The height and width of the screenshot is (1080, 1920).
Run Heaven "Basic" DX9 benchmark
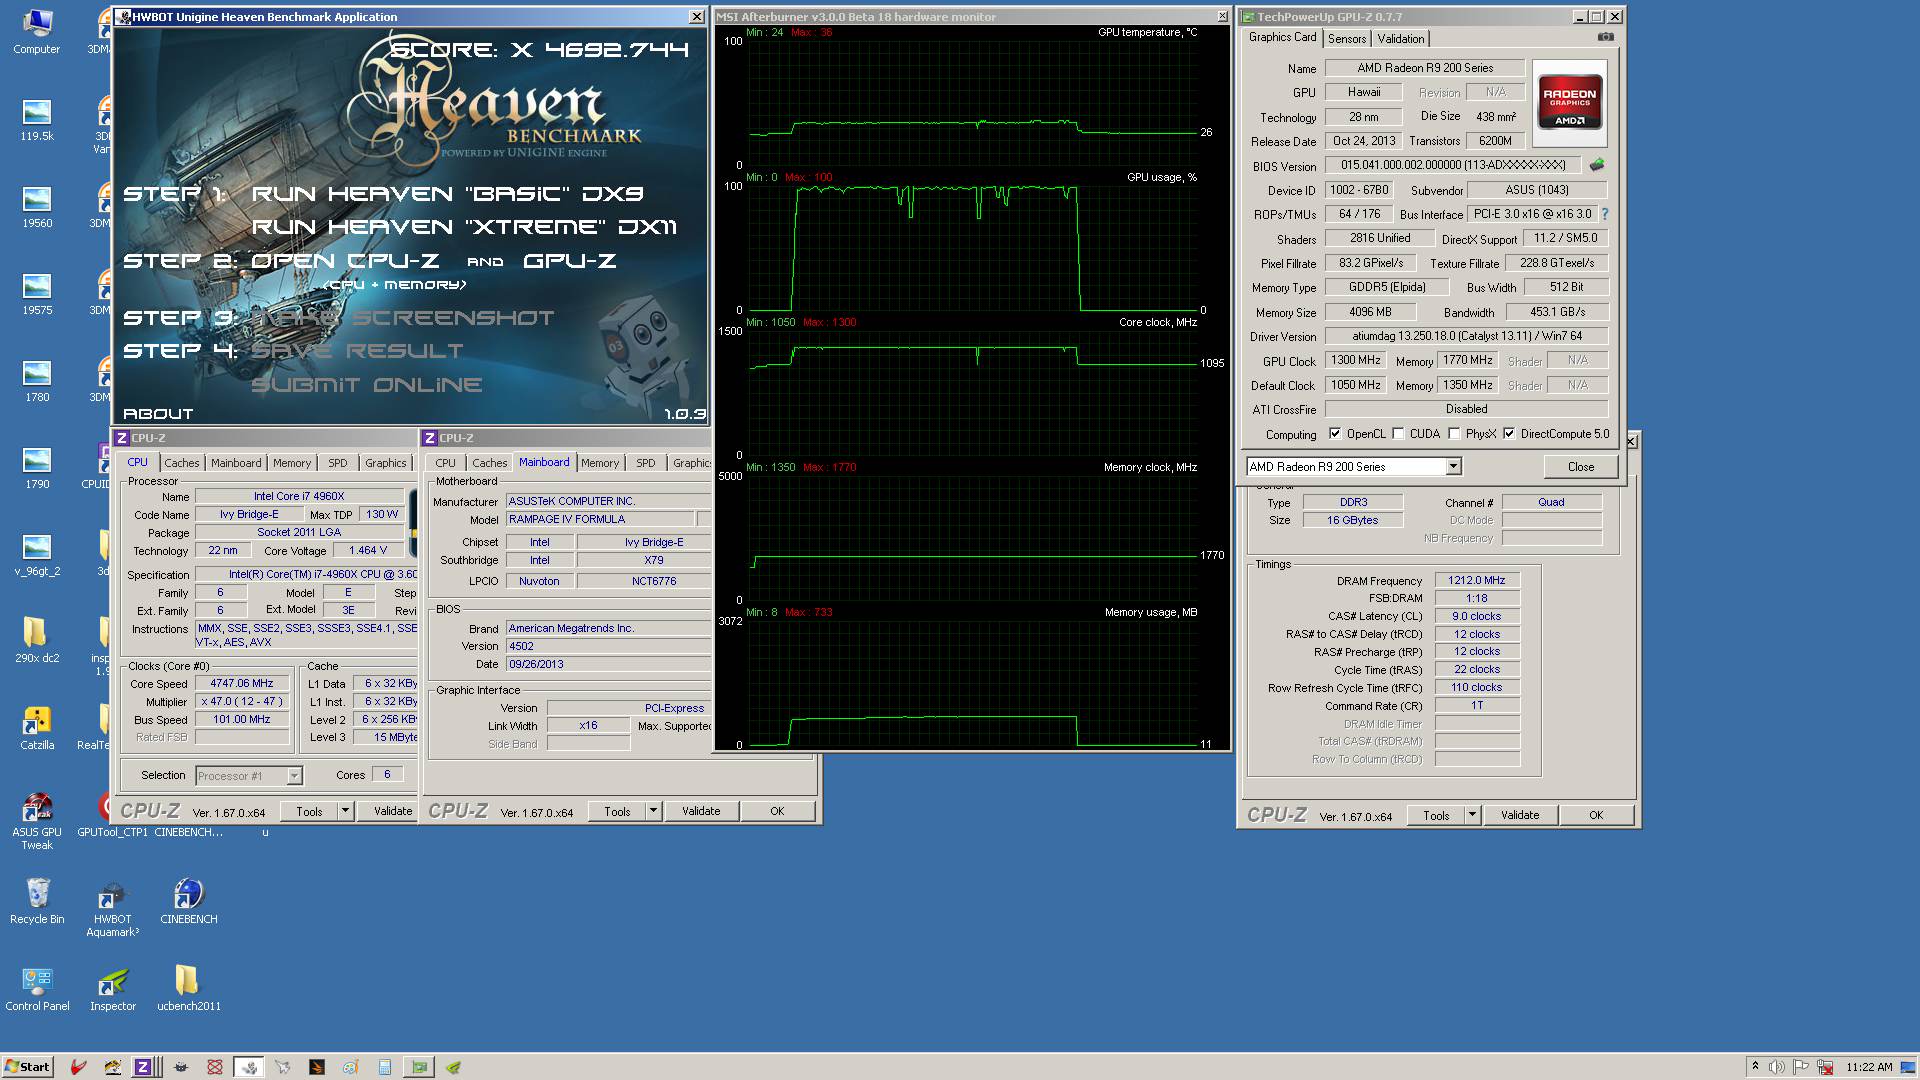(x=447, y=194)
